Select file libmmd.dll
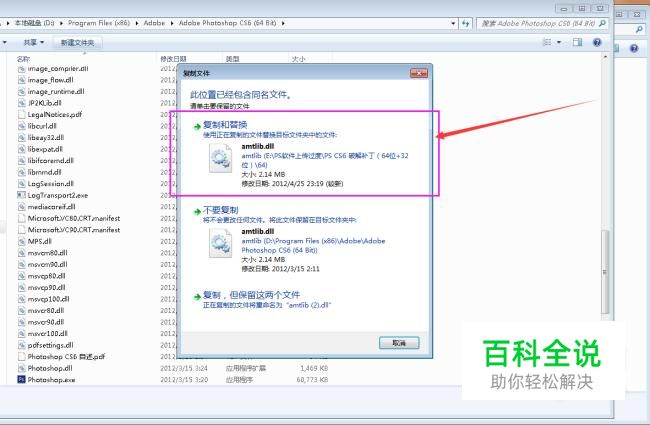The image size is (650, 425). coord(44,172)
